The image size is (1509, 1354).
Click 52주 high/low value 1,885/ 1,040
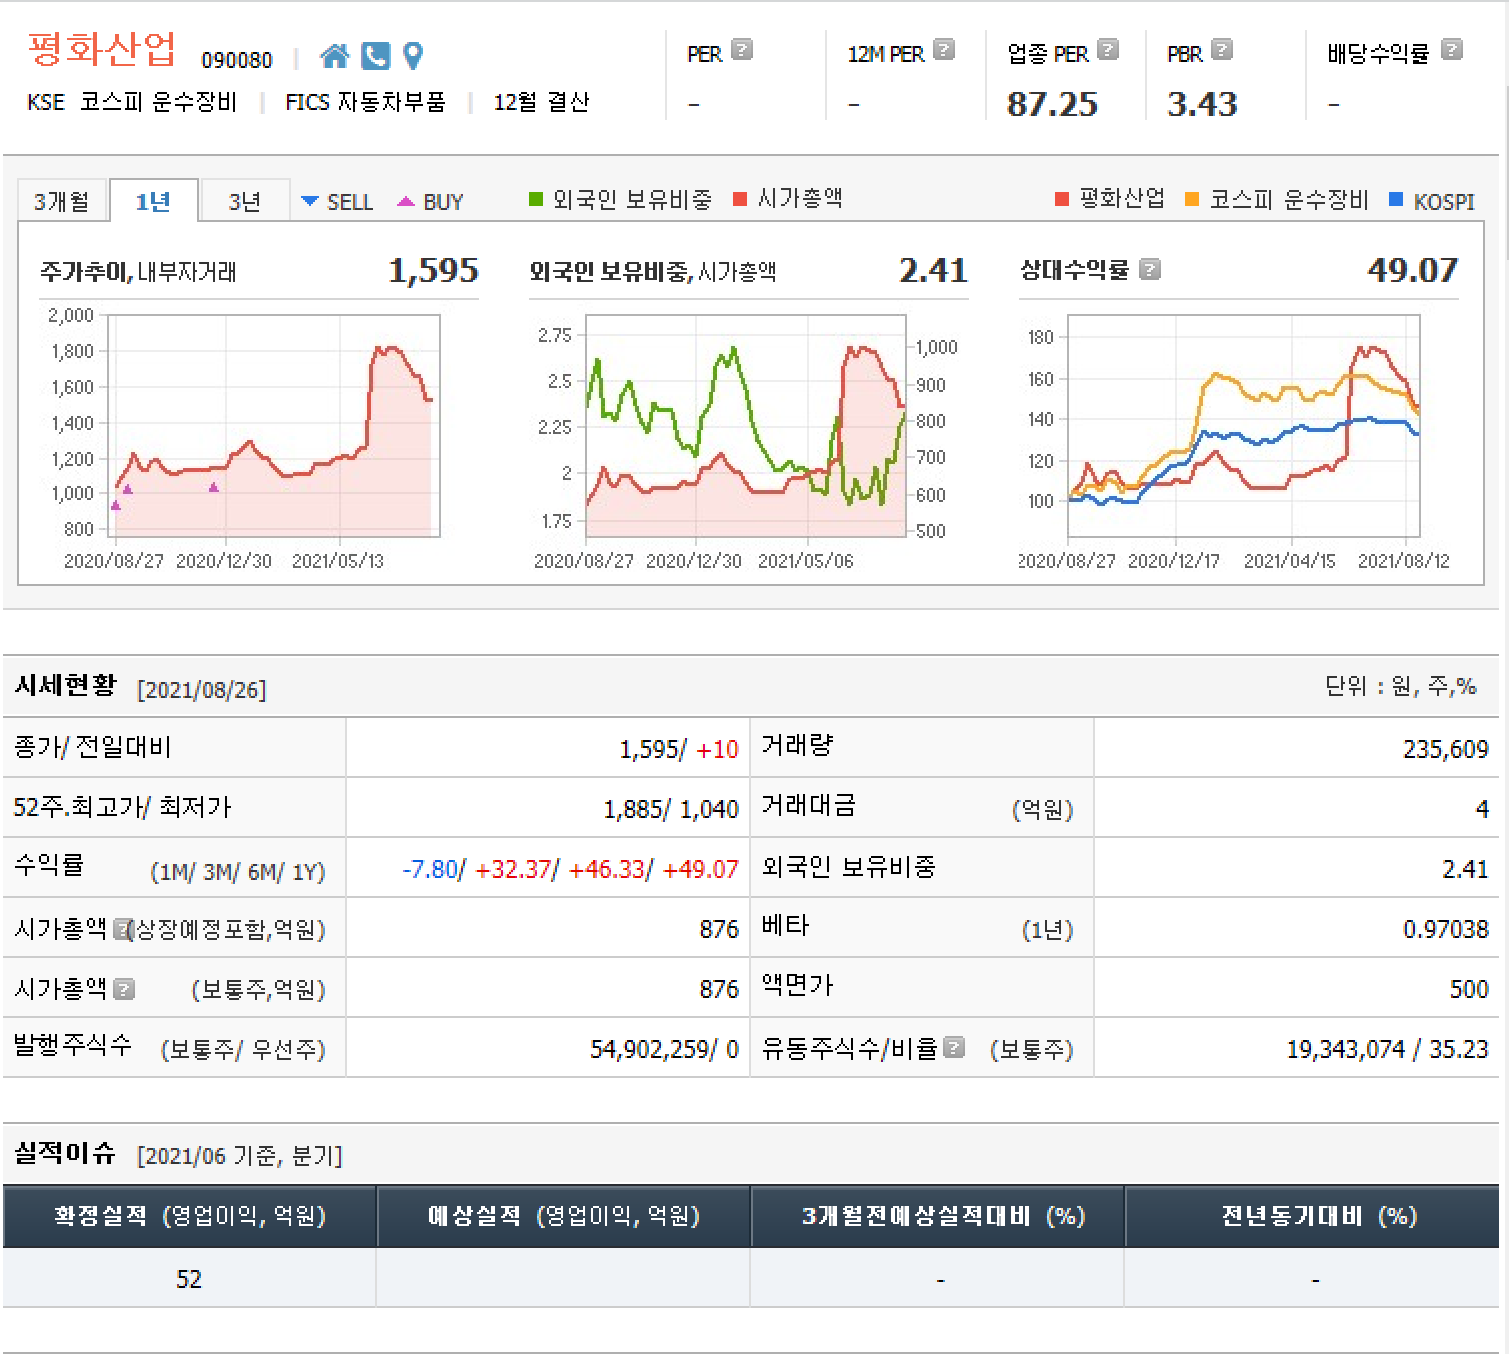[x=670, y=809]
